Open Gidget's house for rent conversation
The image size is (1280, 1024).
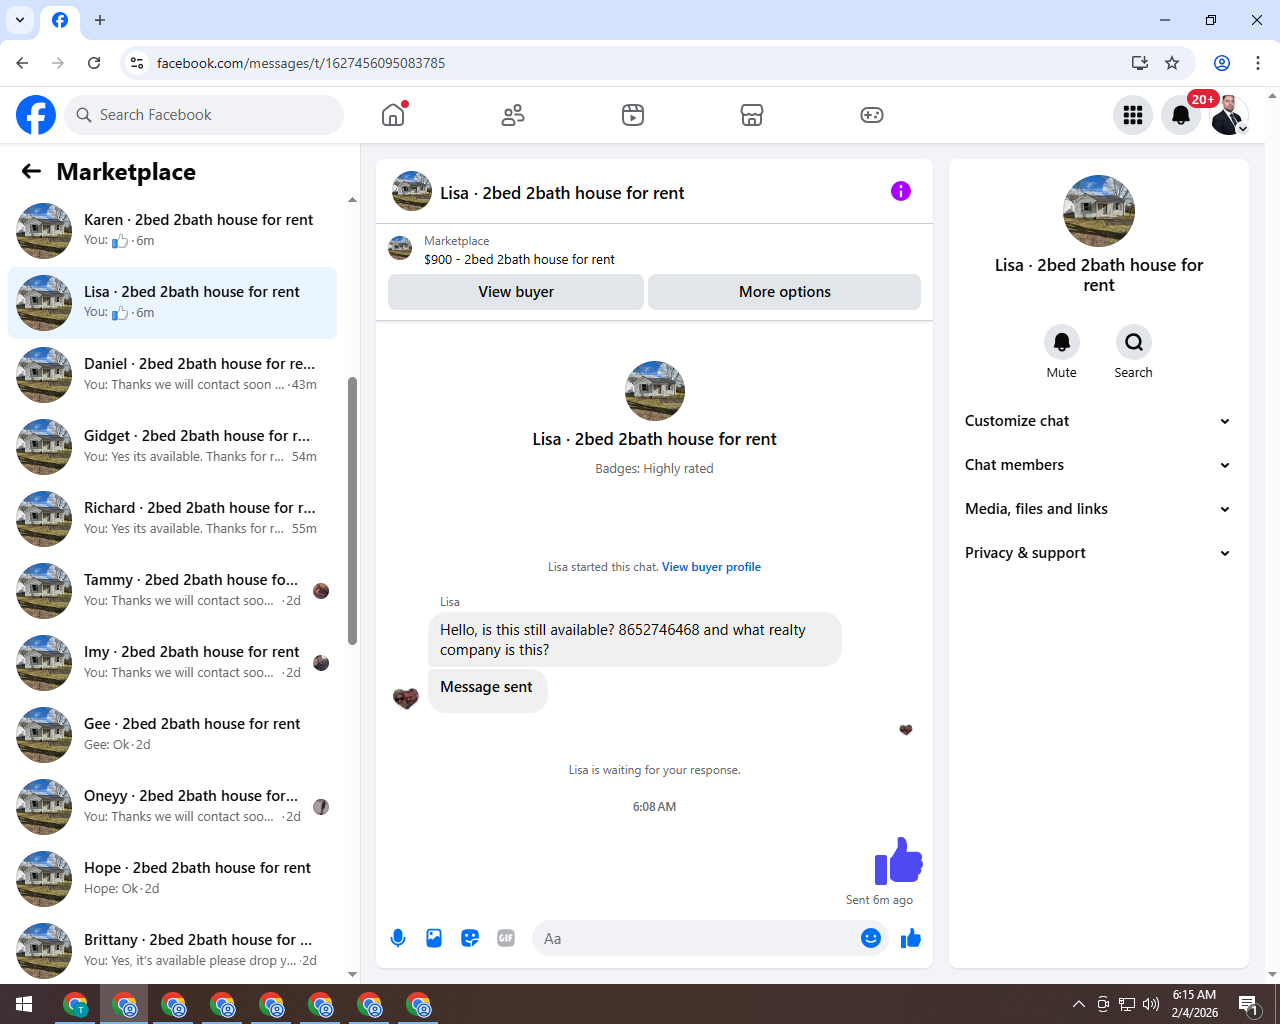pyautogui.click(x=173, y=447)
